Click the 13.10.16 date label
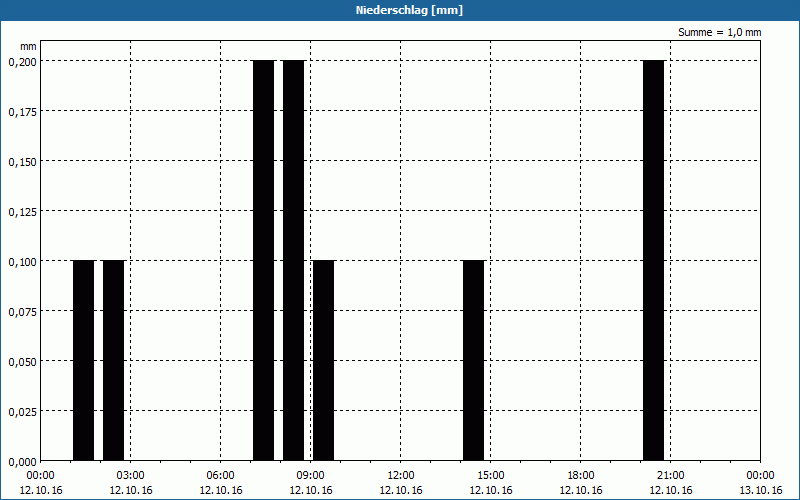Viewport: 800px width, 500px height. tap(760, 490)
